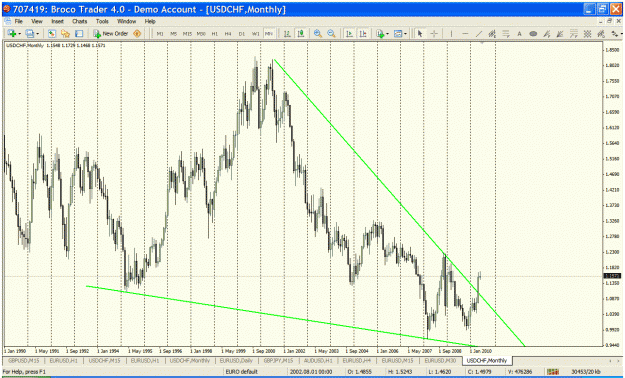
Task: Click the Zoom In magnifier
Action: 318,34
